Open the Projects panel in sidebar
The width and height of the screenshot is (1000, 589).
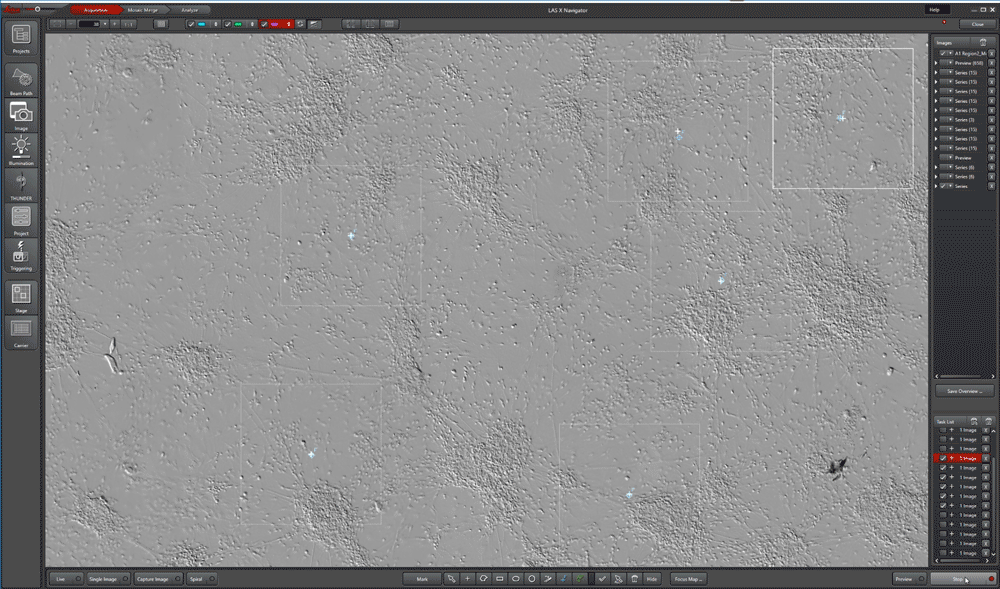21,37
